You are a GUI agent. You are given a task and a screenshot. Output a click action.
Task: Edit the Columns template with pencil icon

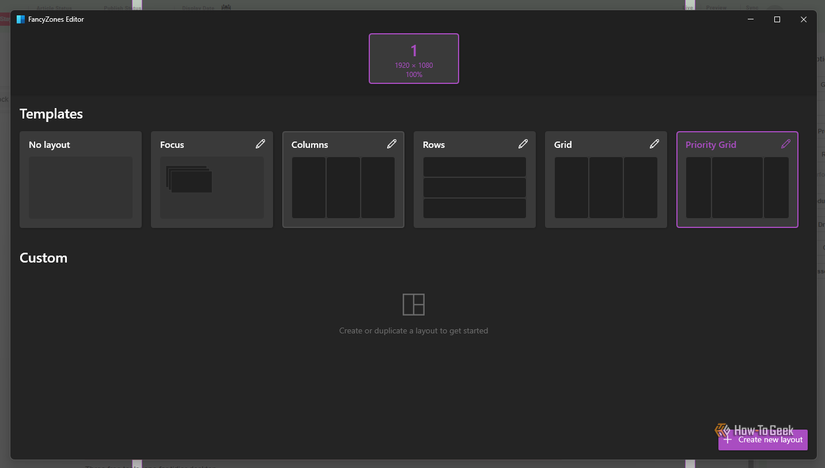[391, 144]
